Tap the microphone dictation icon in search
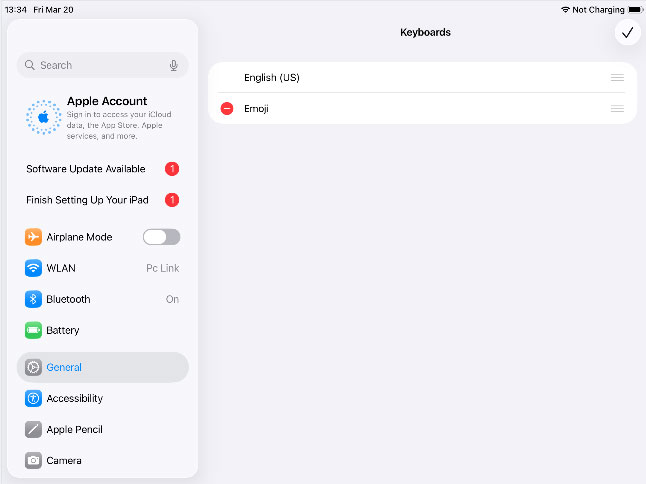Screen dimensions: 646x484 tap(173, 65)
